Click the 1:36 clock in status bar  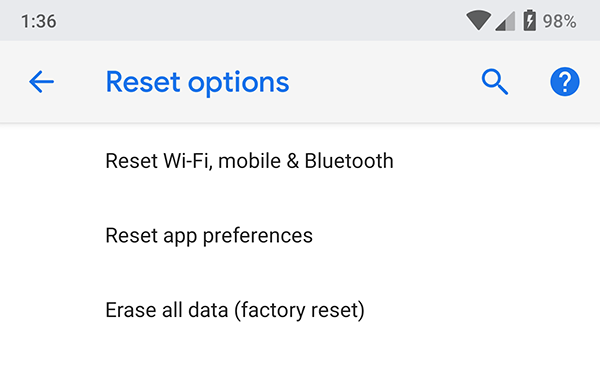click(x=39, y=21)
